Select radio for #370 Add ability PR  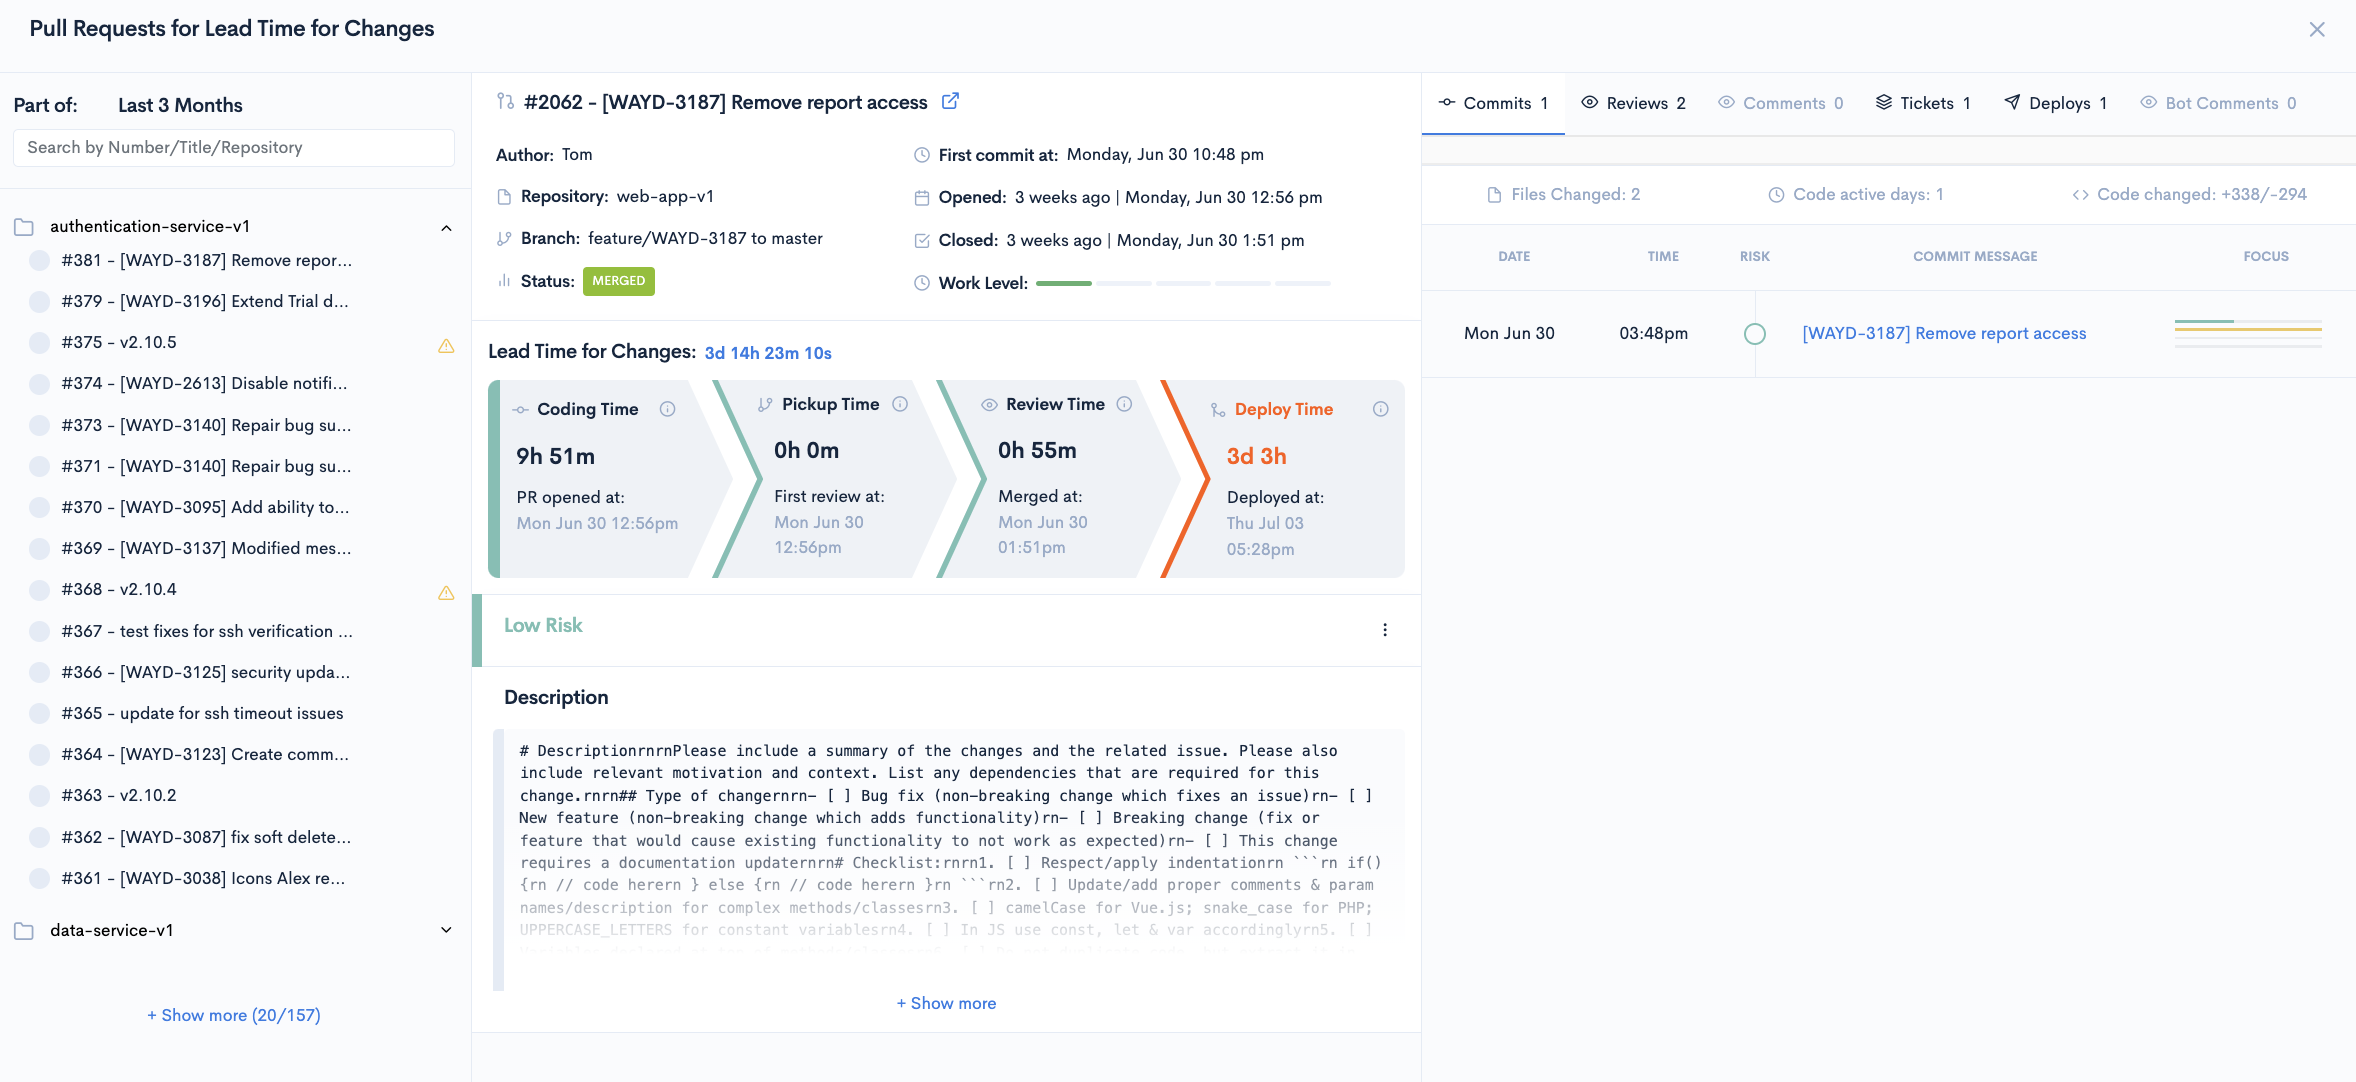pos(40,508)
